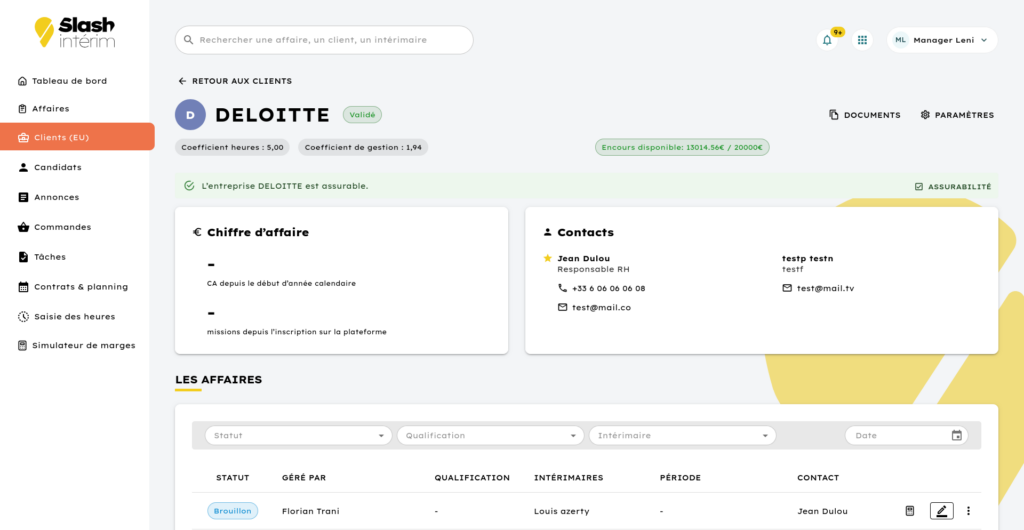Click the back arrow to clients
The height and width of the screenshot is (530, 1024).
(x=182, y=81)
